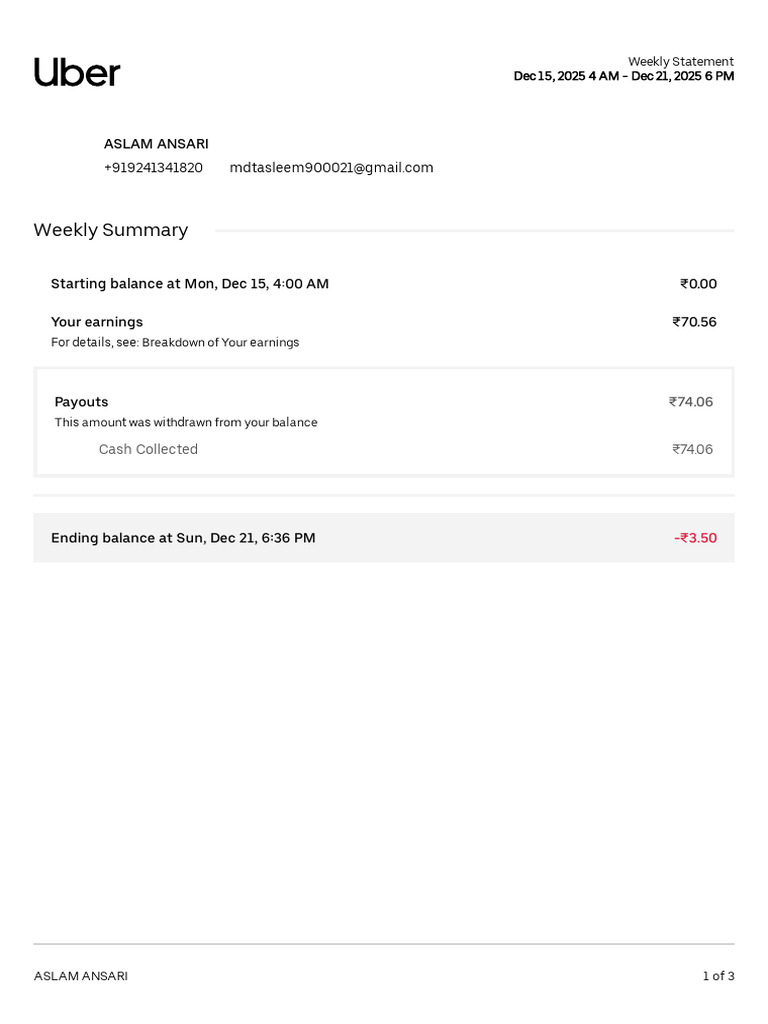Screen dimensions: 768x1024
Task: Open the Breakdown of Your earnings link
Action: click(x=221, y=342)
